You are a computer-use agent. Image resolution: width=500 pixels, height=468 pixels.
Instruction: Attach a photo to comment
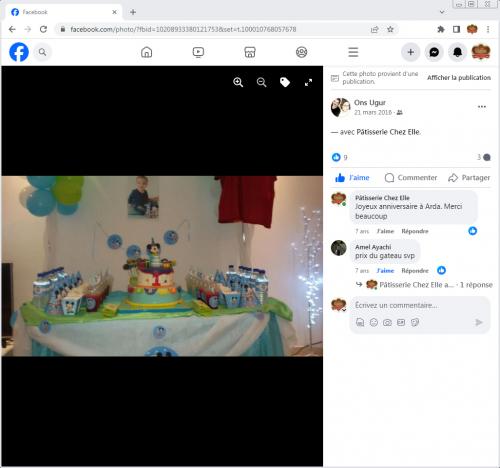(387, 322)
